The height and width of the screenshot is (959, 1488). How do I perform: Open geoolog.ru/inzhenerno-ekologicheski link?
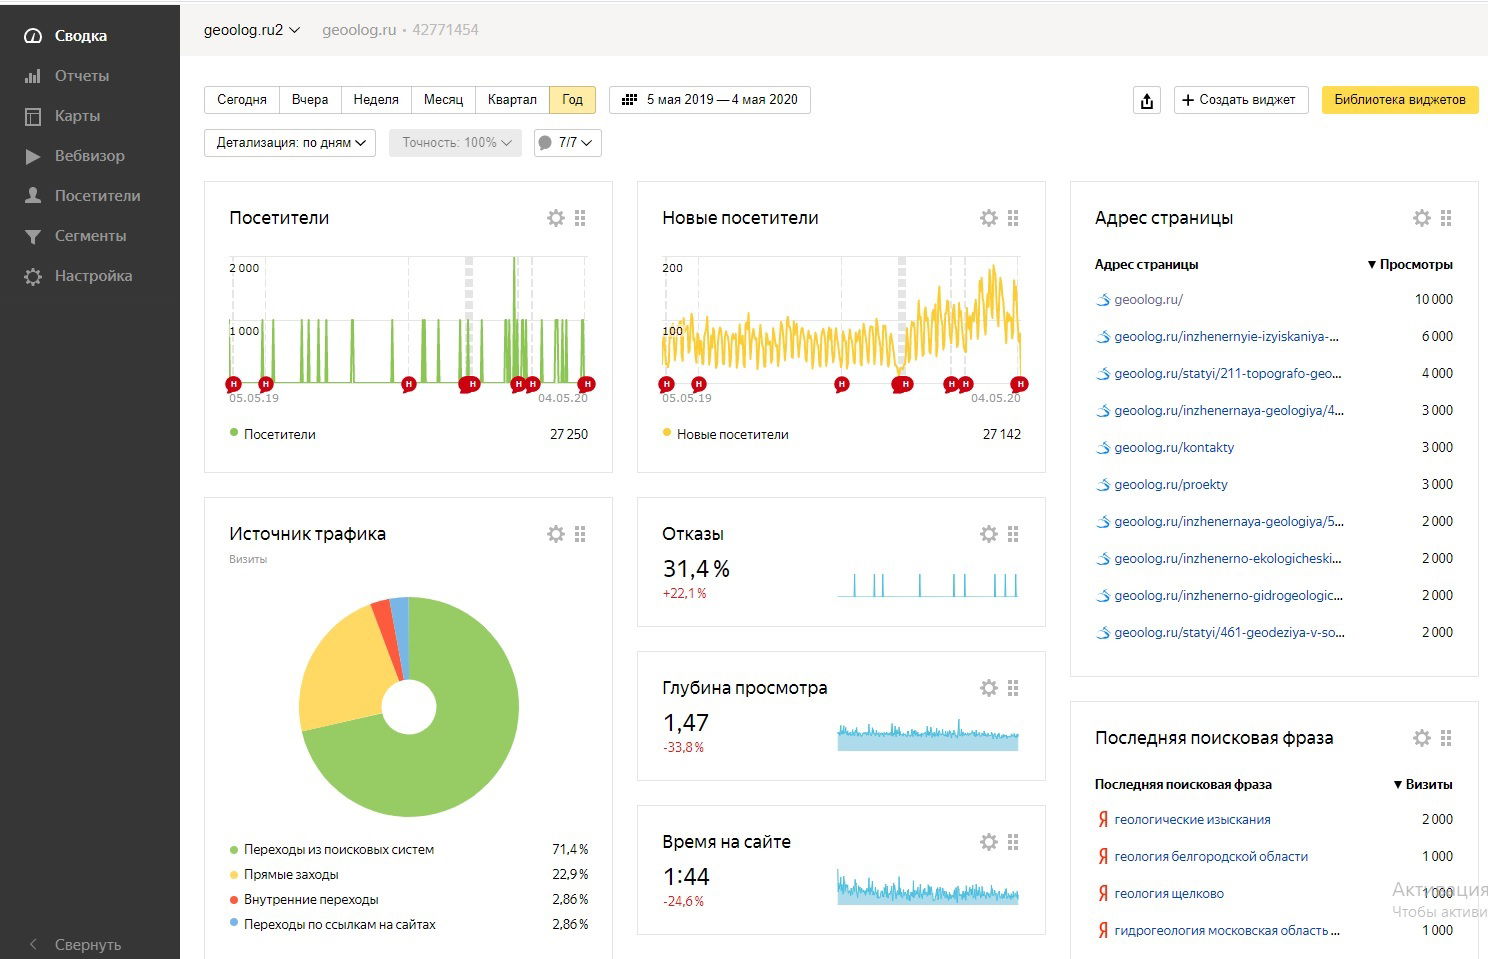coord(1228,559)
